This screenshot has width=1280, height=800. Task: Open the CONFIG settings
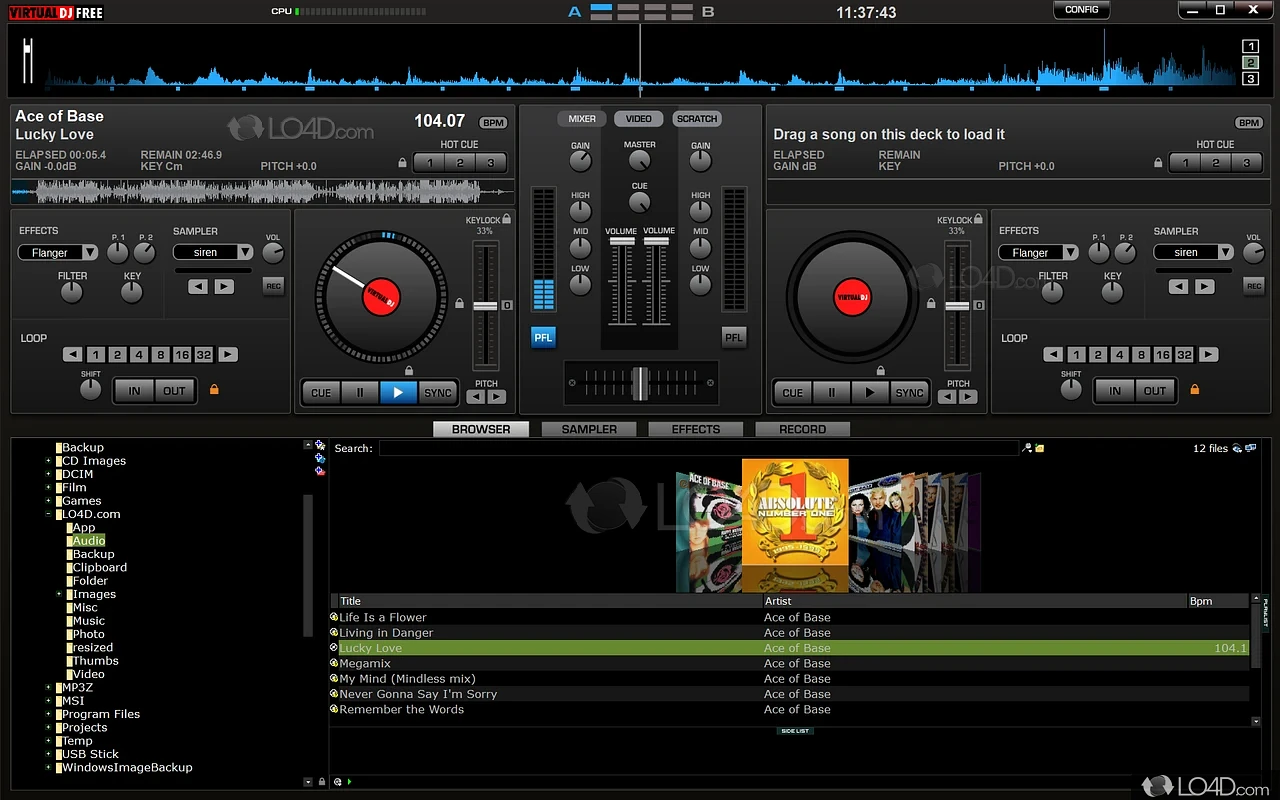click(x=1082, y=10)
